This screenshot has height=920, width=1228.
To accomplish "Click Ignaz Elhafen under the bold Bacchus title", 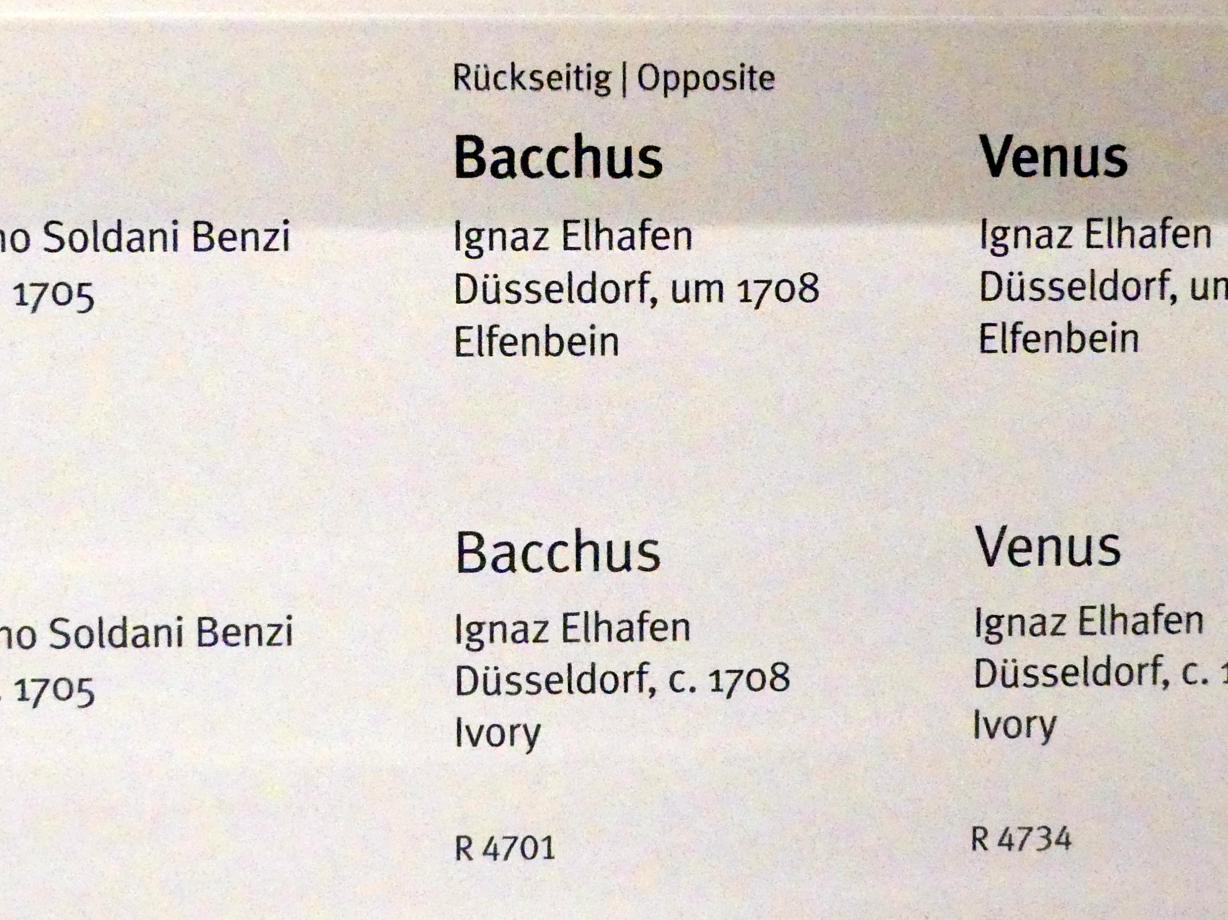I will point(573,237).
